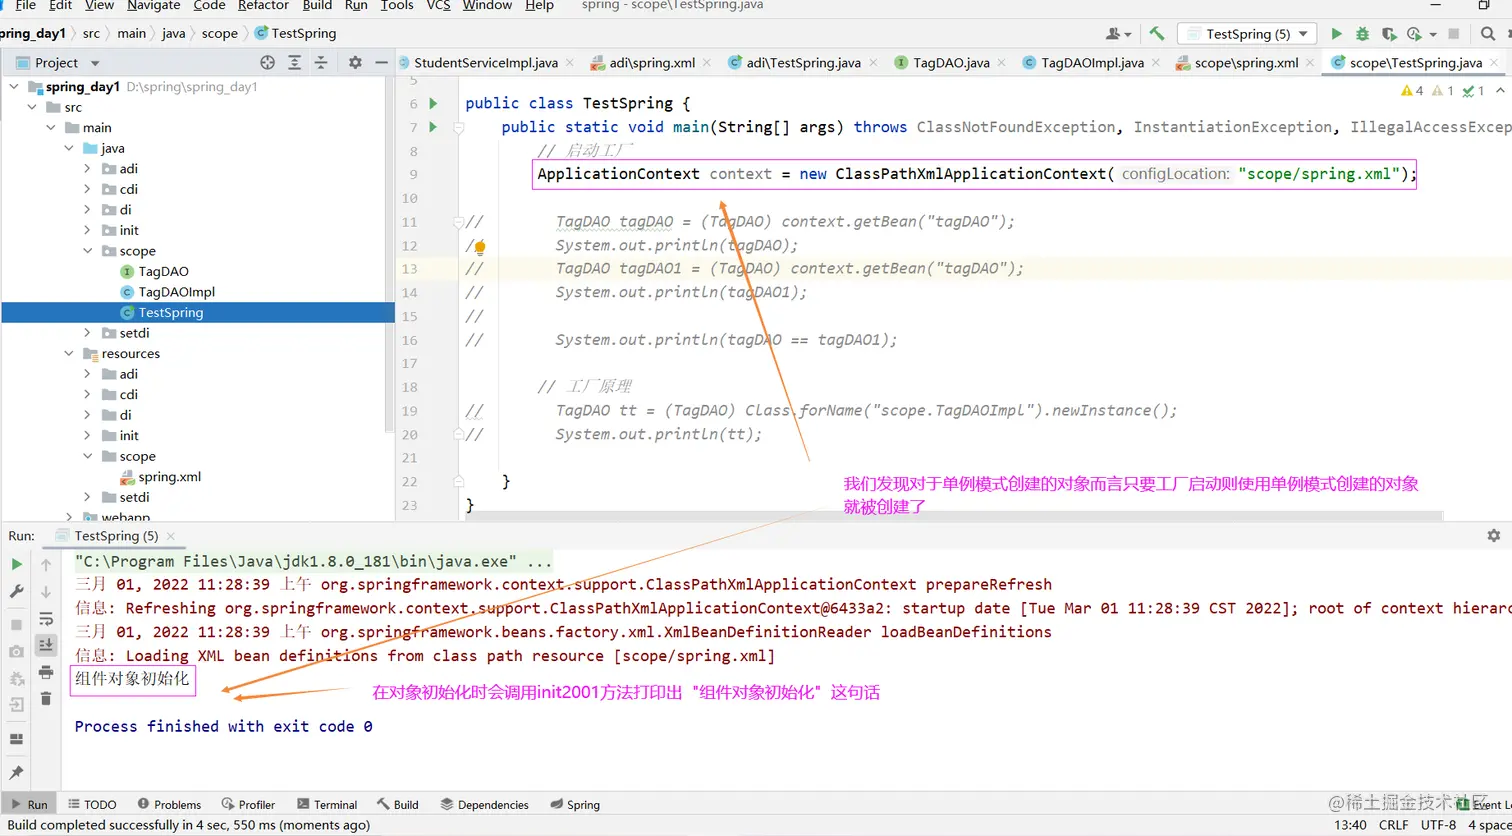Switch to TagDAO.java editor tab

click(x=951, y=62)
